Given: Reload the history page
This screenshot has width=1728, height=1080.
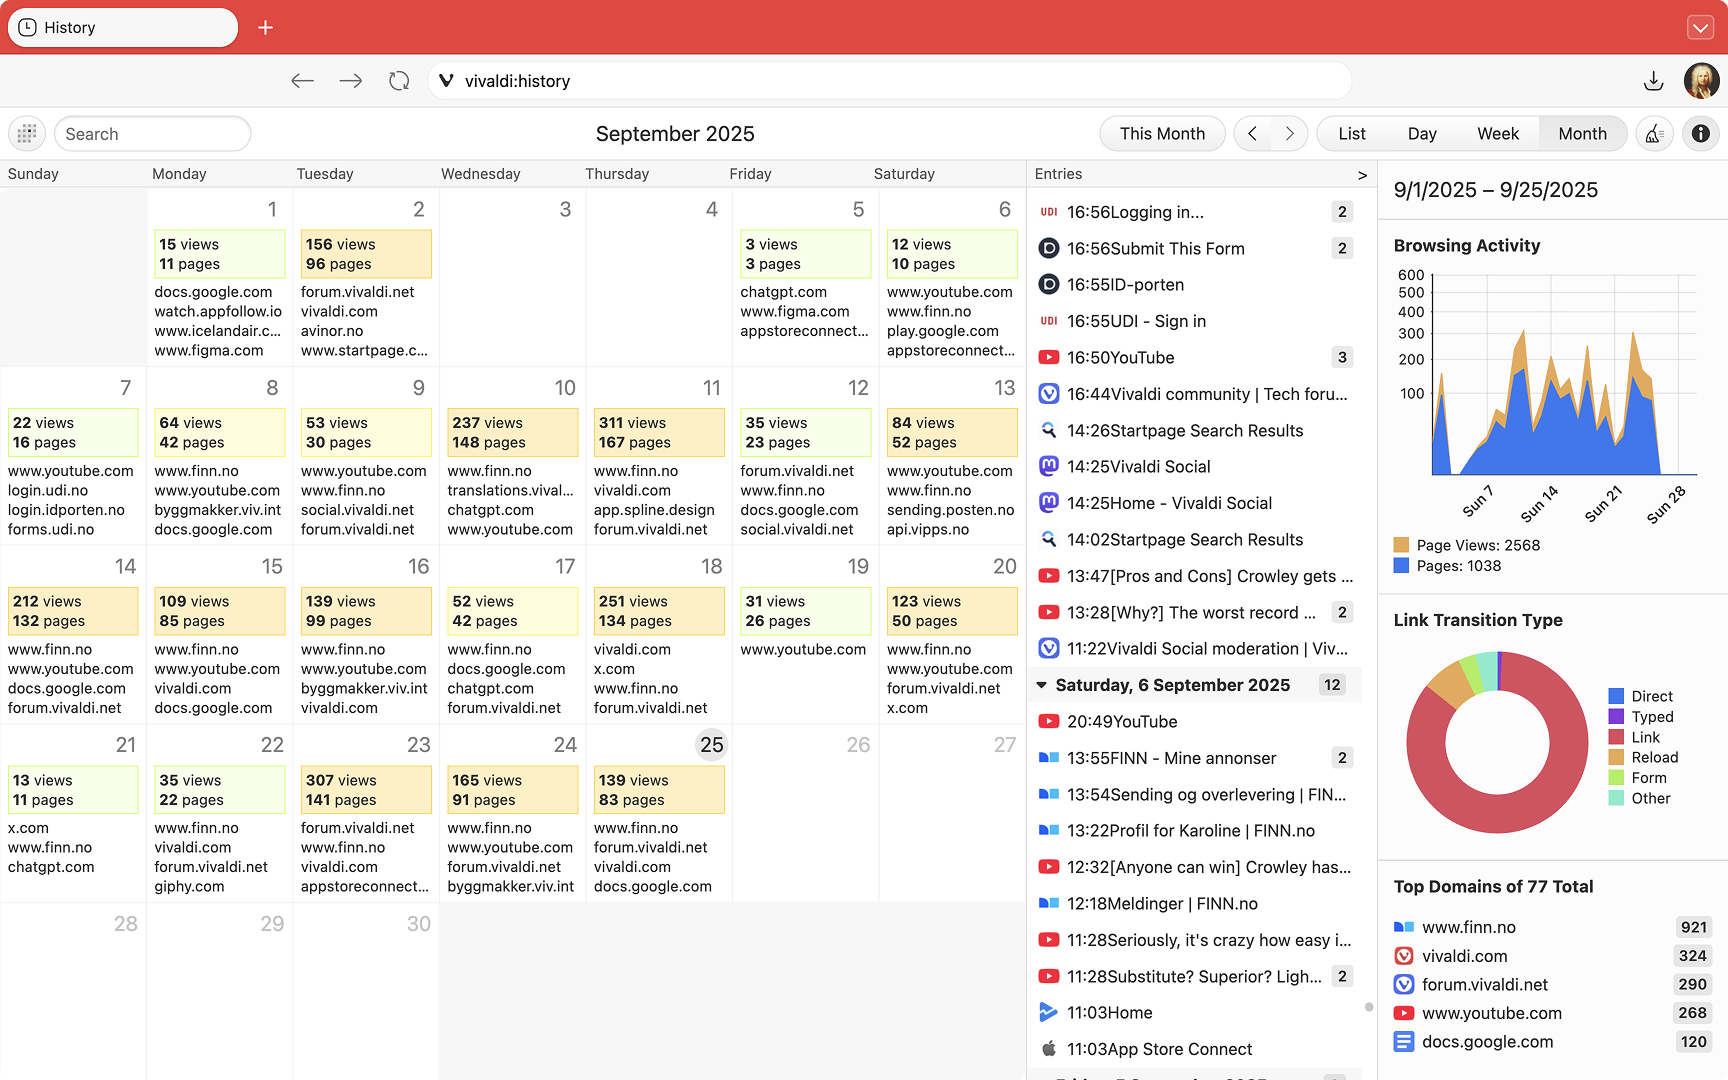Looking at the screenshot, I should tap(399, 81).
